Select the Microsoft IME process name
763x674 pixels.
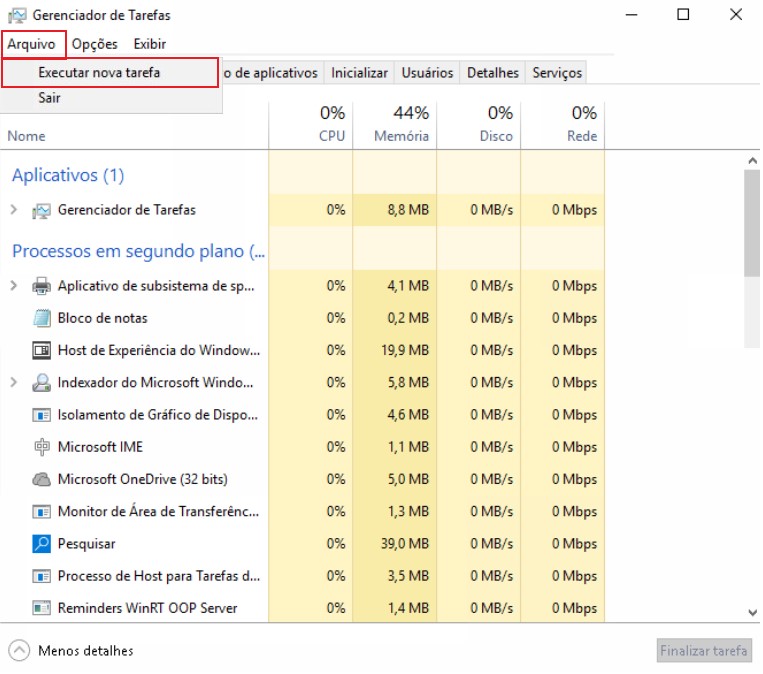(x=100, y=447)
